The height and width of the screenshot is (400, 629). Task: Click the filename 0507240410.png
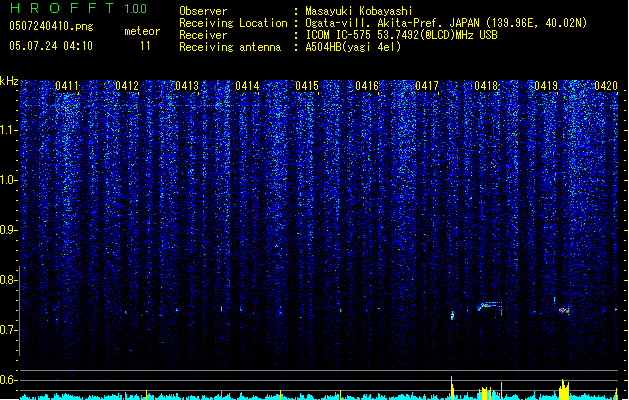click(51, 26)
